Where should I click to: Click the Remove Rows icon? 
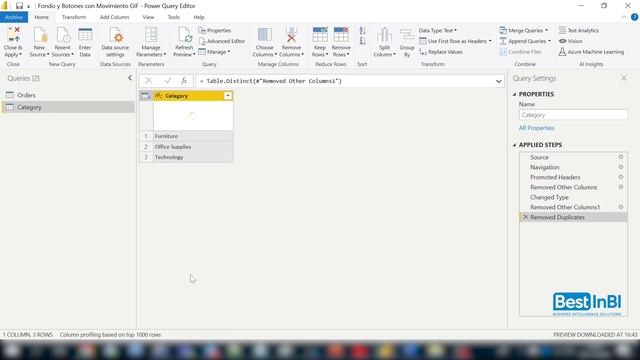pyautogui.click(x=341, y=35)
